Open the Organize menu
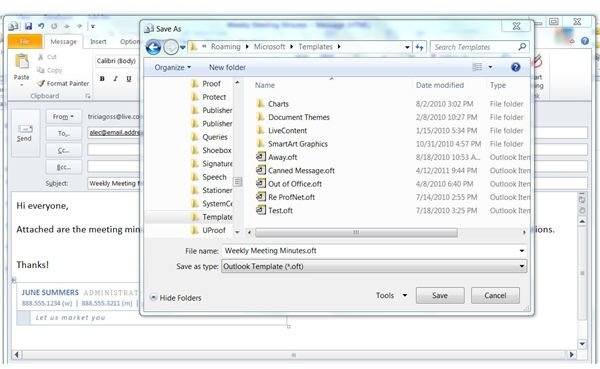This screenshot has height=369, width=600. point(172,67)
